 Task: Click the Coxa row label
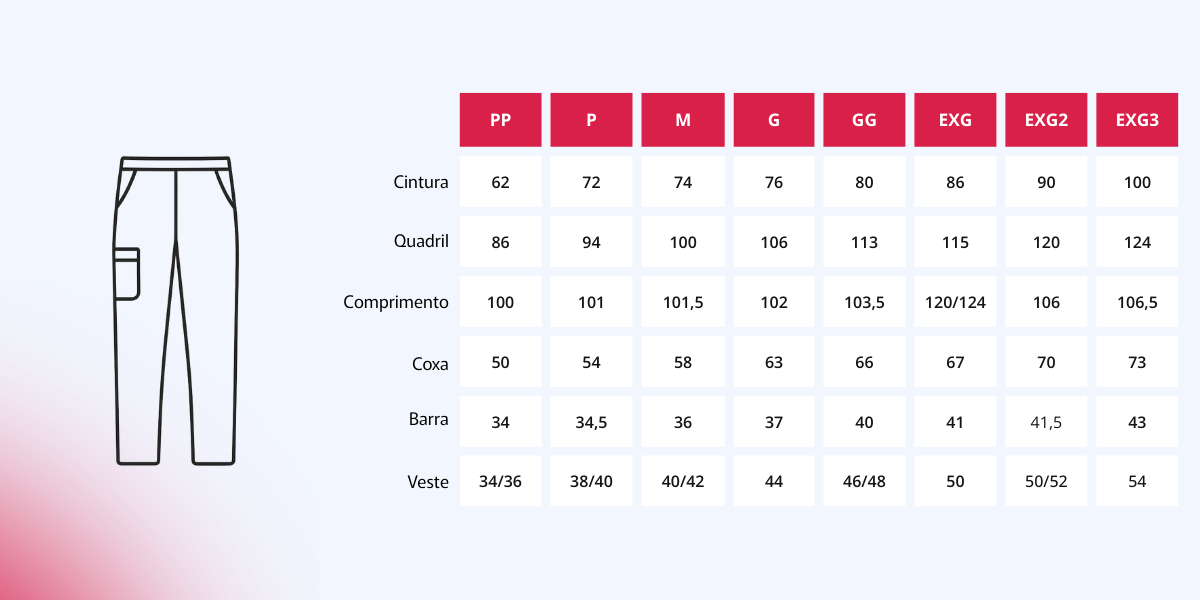tap(430, 363)
